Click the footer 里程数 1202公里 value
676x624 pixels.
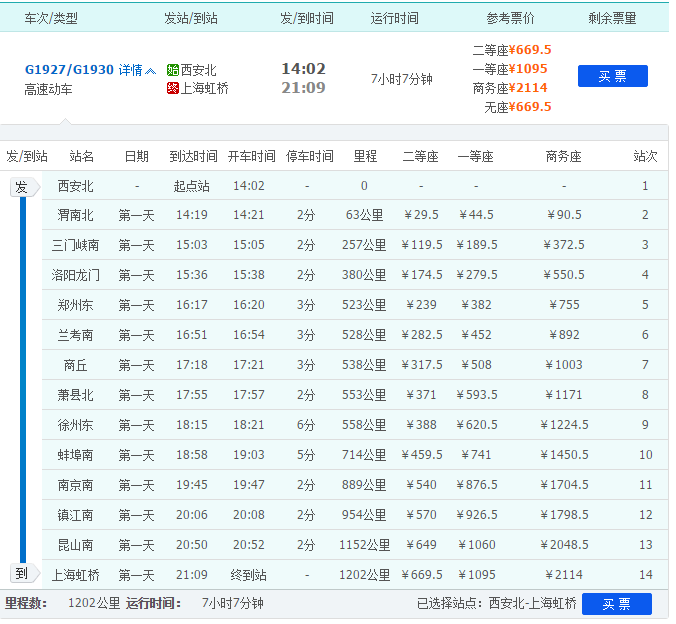[x=94, y=603]
